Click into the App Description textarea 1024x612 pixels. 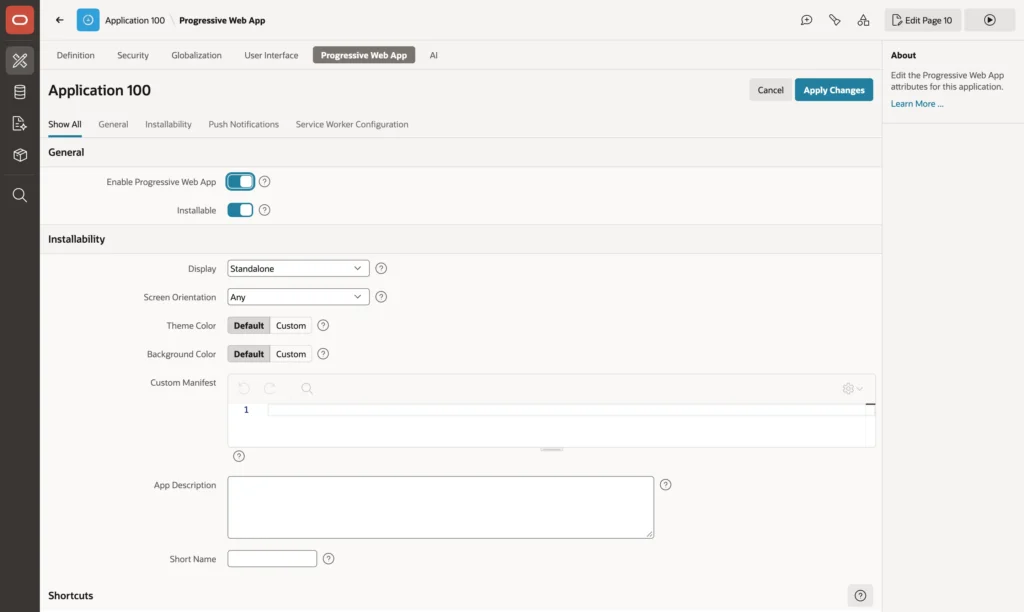click(x=441, y=507)
